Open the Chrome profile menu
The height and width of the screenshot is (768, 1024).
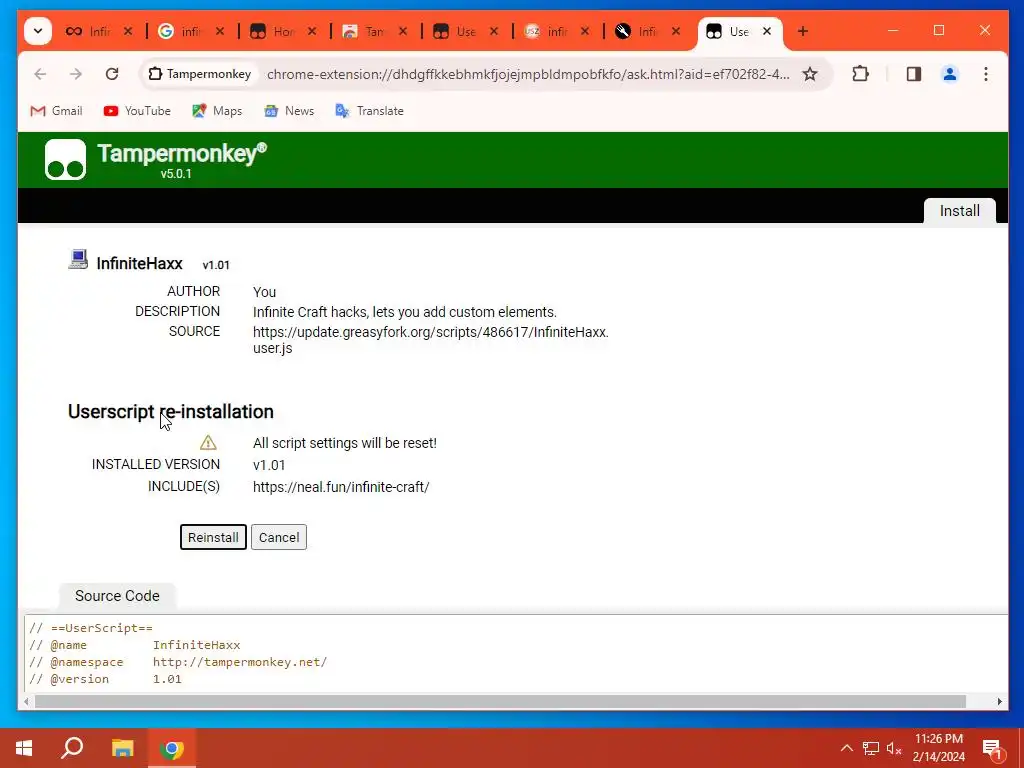click(950, 74)
